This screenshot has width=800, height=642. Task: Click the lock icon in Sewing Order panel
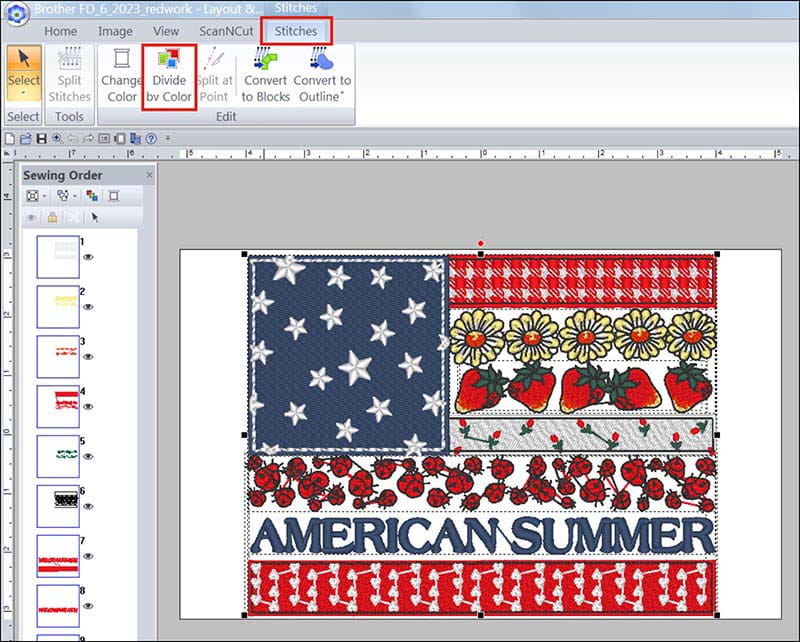(52, 217)
